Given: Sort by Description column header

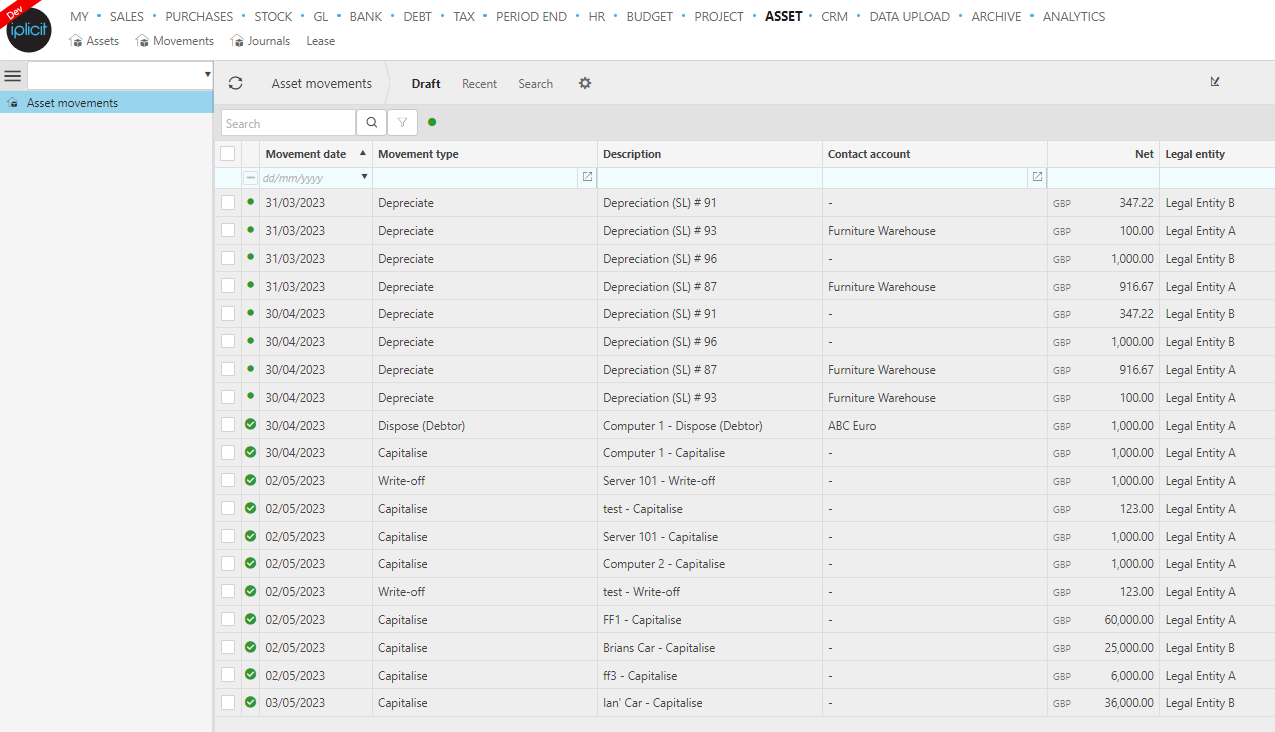Looking at the screenshot, I should [x=632, y=154].
